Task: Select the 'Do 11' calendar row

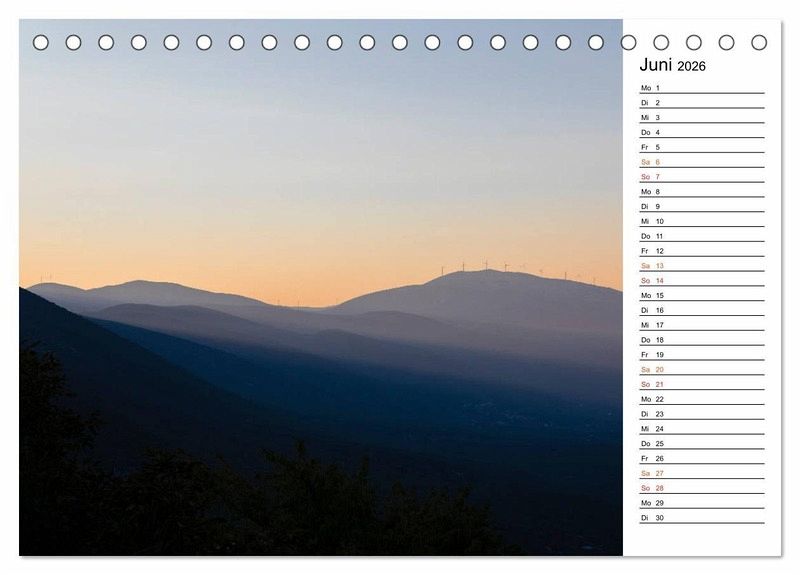Action: click(x=702, y=236)
